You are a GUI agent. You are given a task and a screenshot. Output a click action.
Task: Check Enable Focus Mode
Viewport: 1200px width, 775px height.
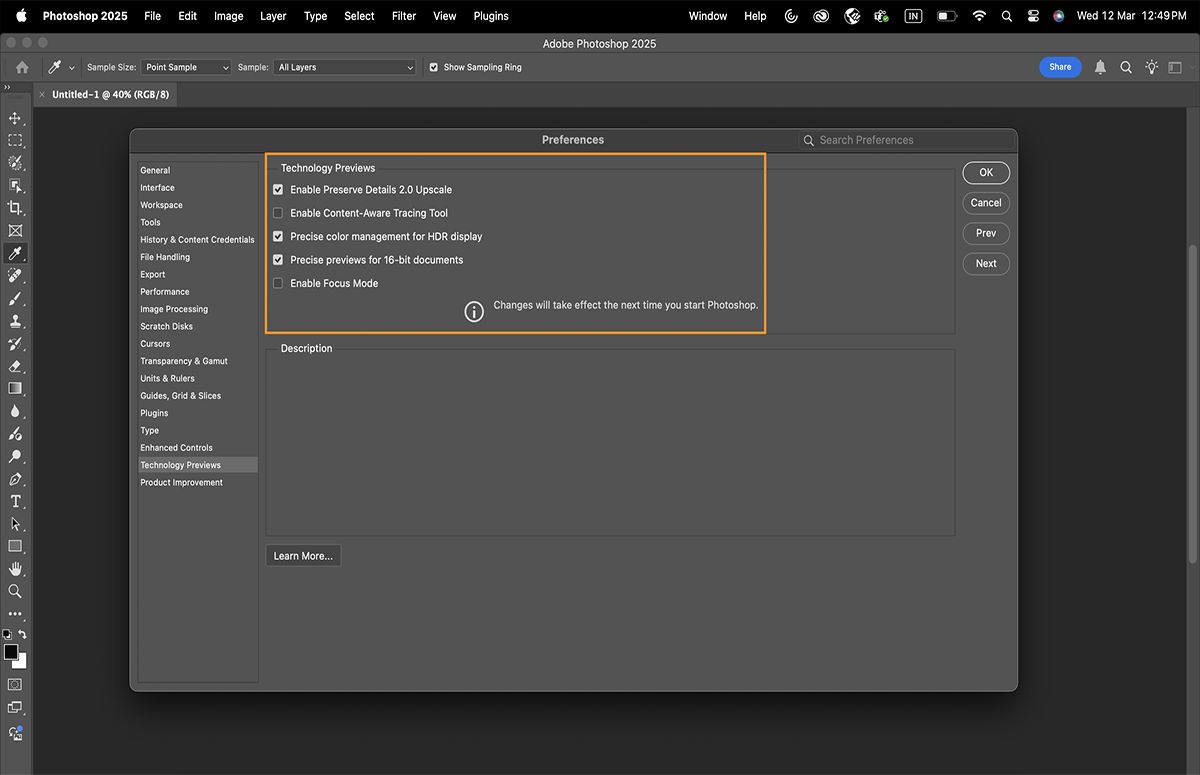pos(278,283)
